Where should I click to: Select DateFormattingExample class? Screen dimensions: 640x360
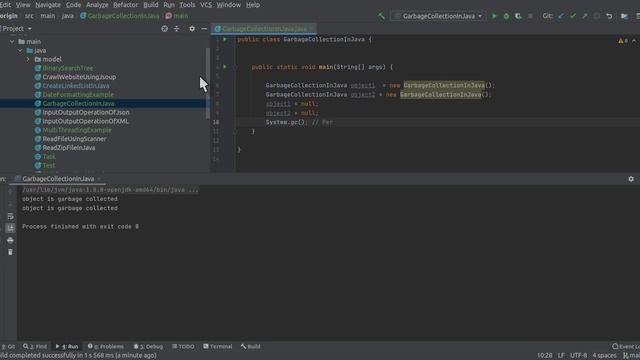click(78, 95)
